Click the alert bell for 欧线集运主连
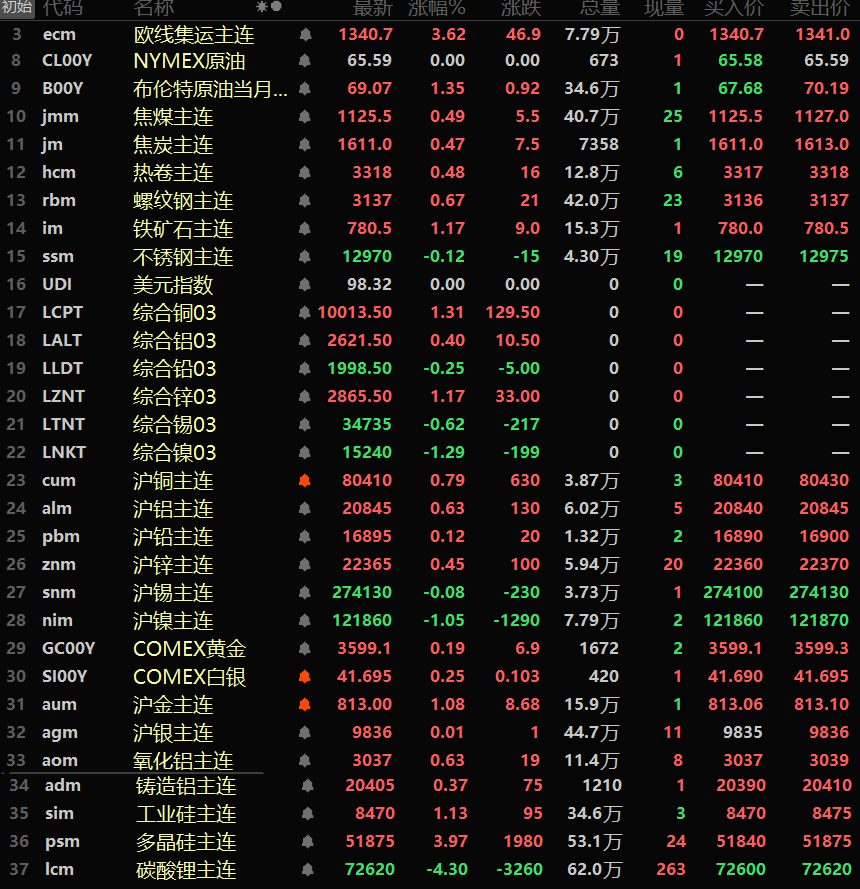This screenshot has height=889, width=860. point(304,35)
